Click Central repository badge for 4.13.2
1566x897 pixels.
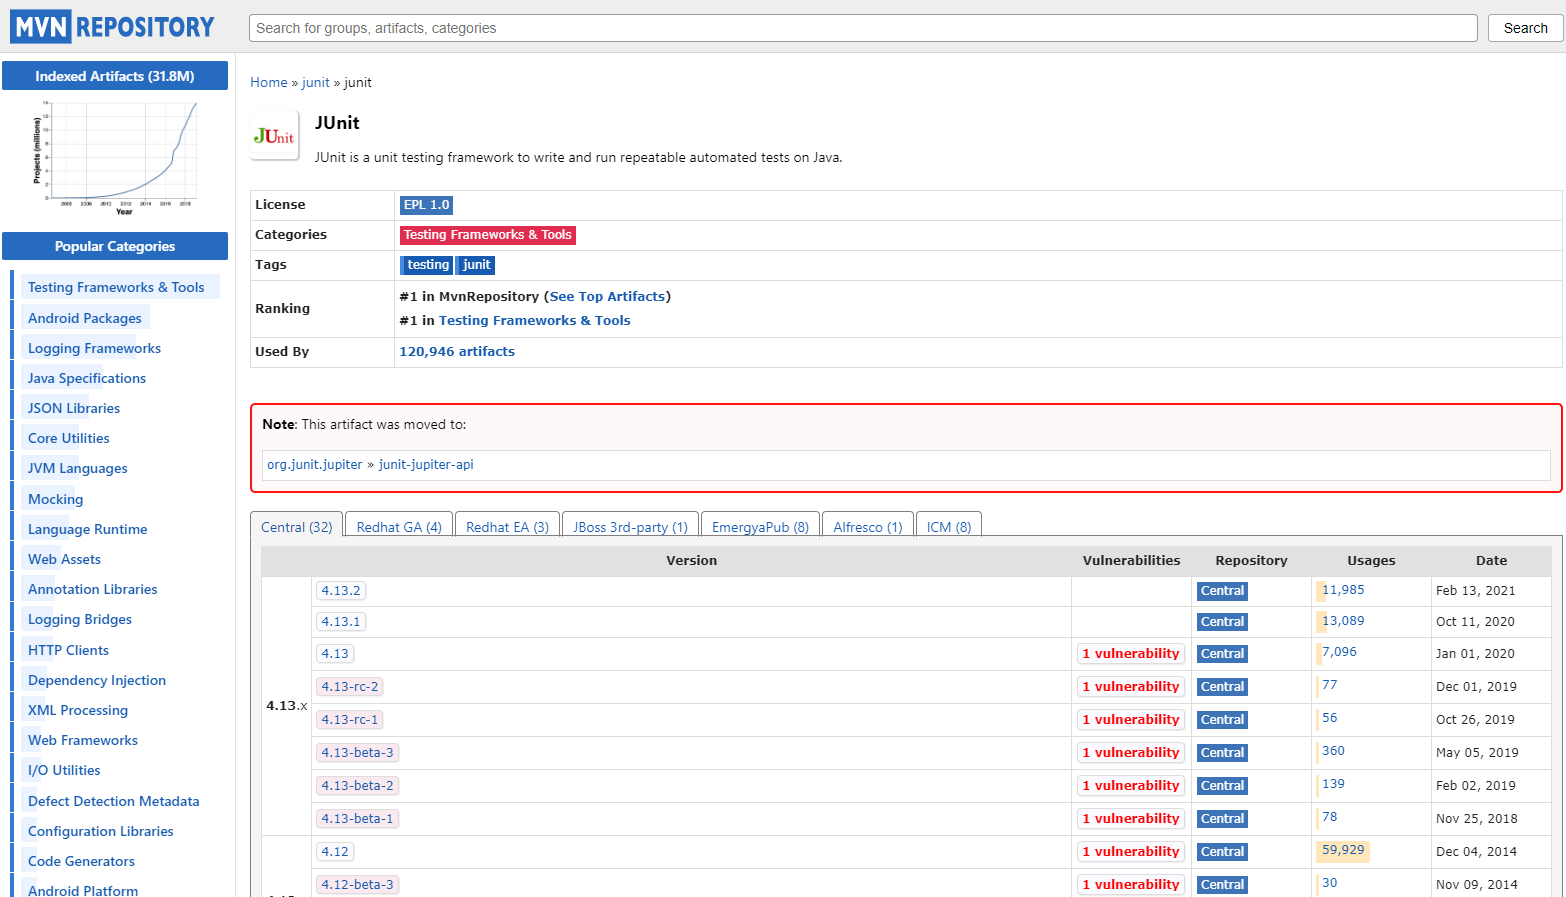1222,591
